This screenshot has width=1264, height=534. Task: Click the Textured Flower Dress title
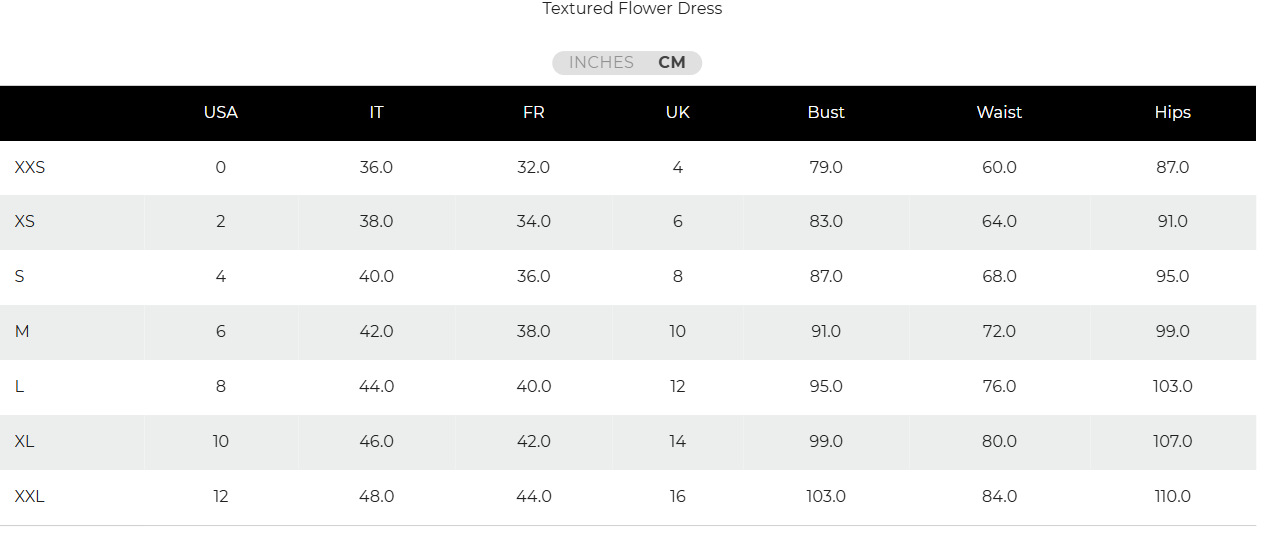coord(632,9)
